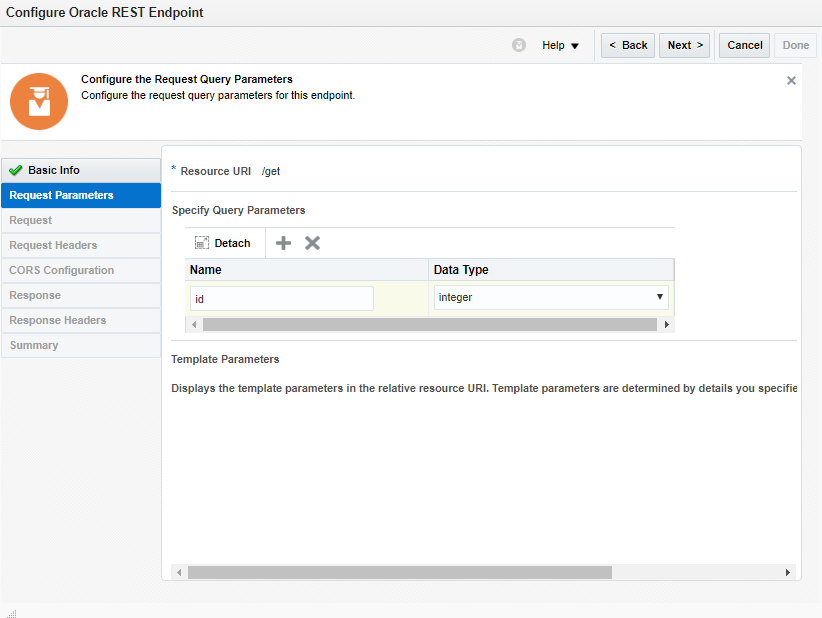Click the Template Parameters heading

point(225,359)
